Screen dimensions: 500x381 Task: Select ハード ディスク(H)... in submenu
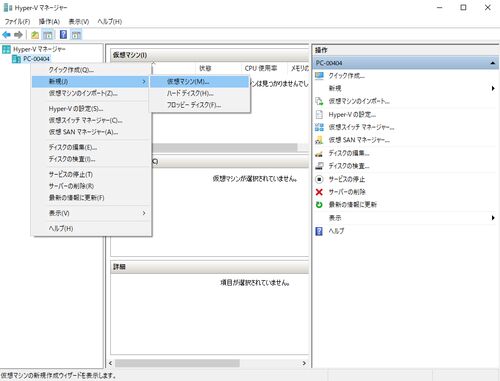199,93
